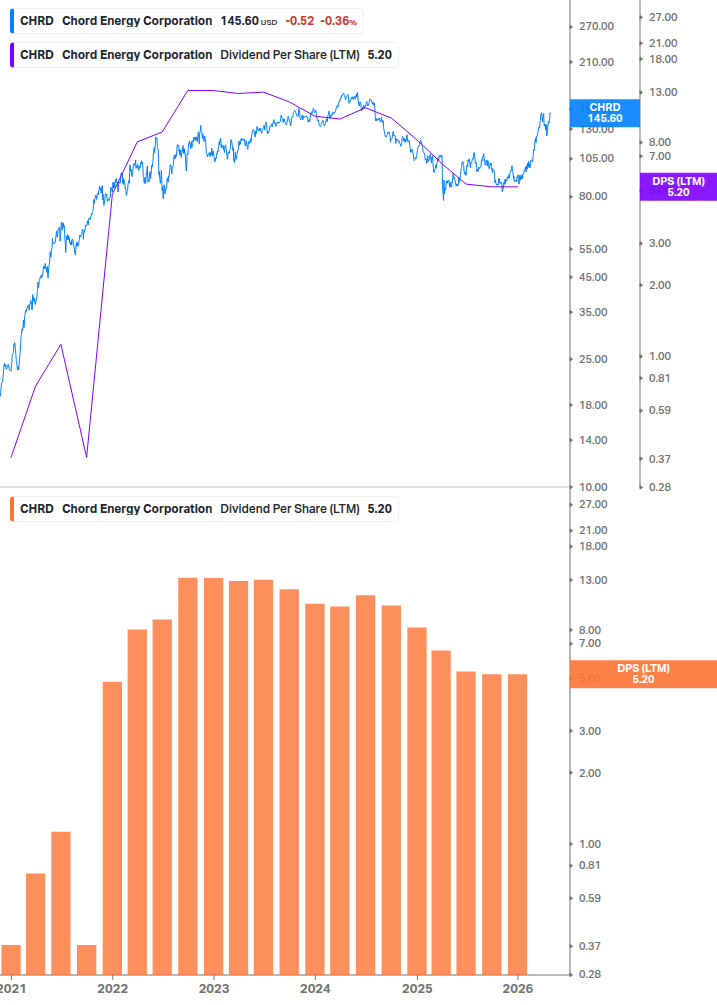Click the blue CHRD price legend label

pos(186,21)
